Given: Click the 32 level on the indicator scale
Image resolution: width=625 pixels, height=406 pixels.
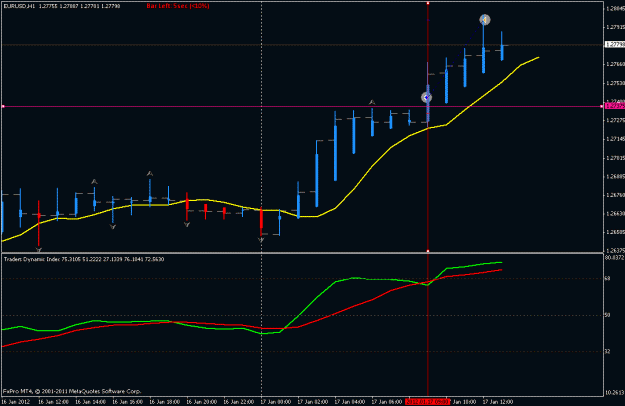Looking at the screenshot, I should coord(607,351).
